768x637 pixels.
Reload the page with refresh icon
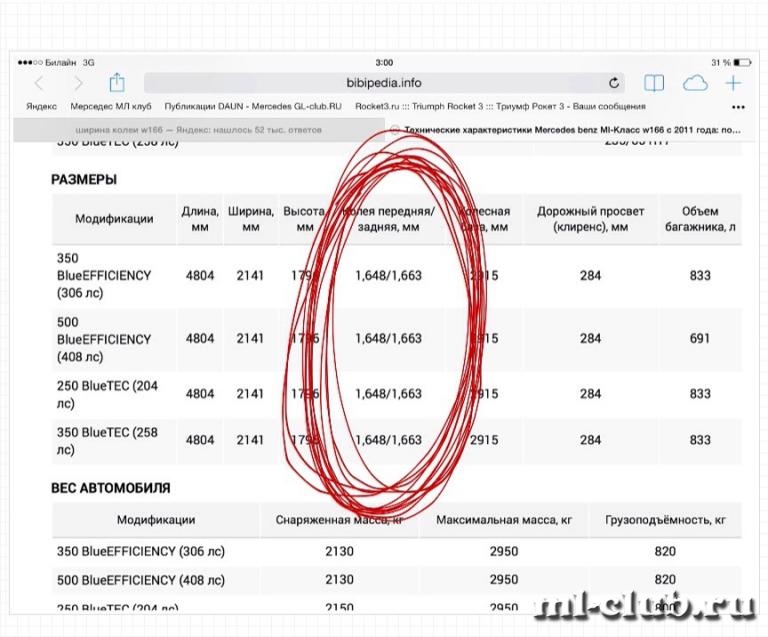click(614, 83)
